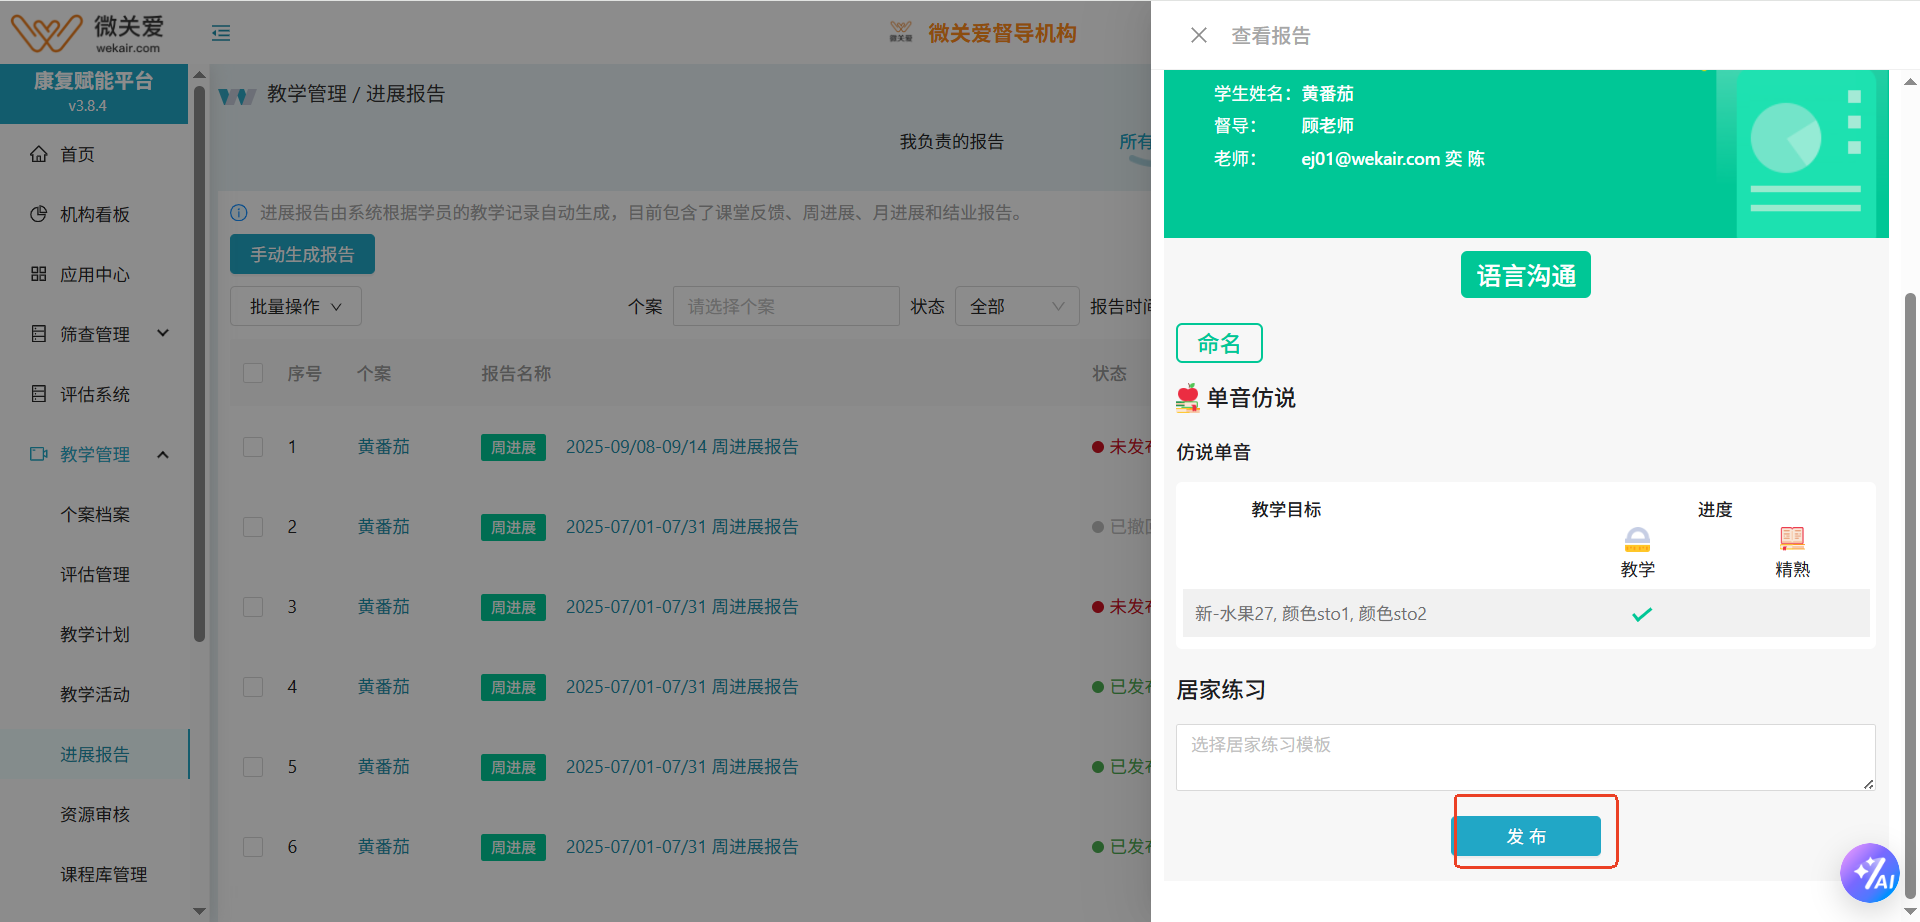This screenshot has width=1920, height=922.
Task: Expand the 状态 全部 dropdown
Action: click(x=1016, y=307)
